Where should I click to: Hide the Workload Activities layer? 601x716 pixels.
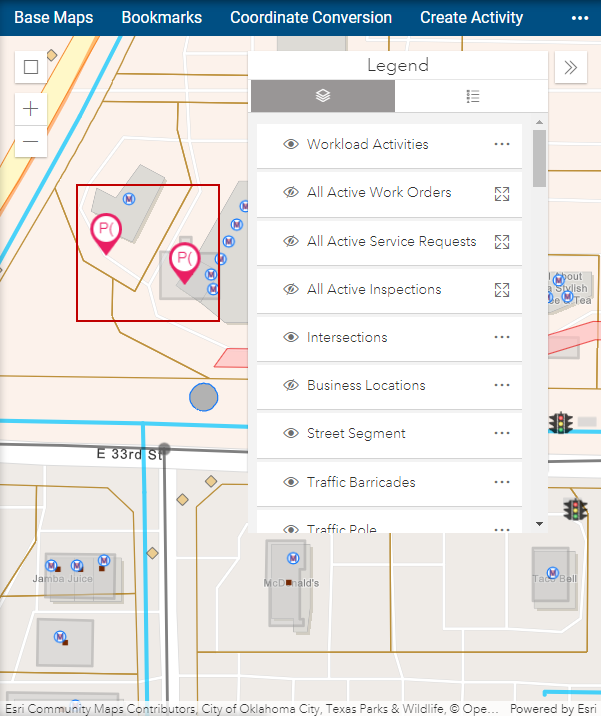[291, 145]
